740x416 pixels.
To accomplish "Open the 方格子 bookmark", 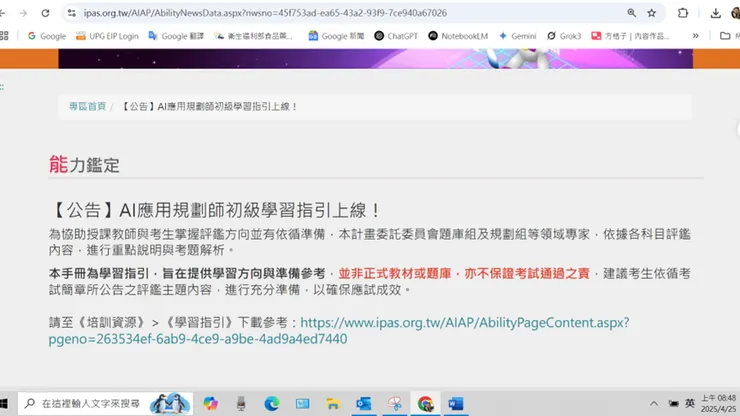I will pos(631,36).
